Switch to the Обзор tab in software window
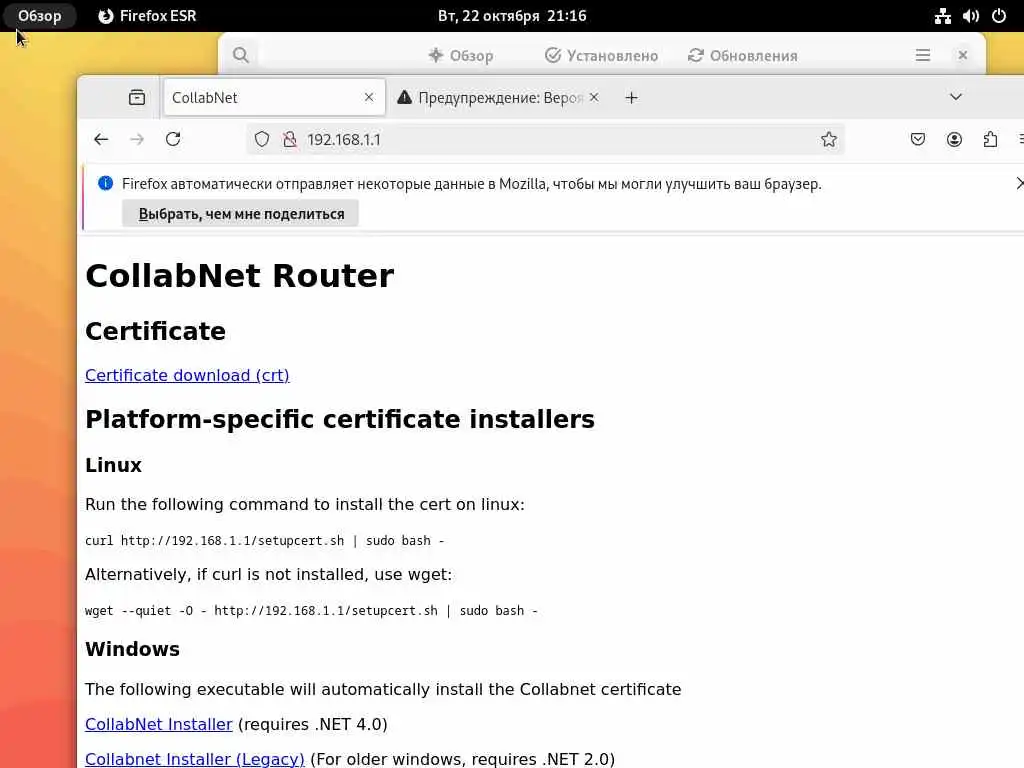 click(x=461, y=56)
